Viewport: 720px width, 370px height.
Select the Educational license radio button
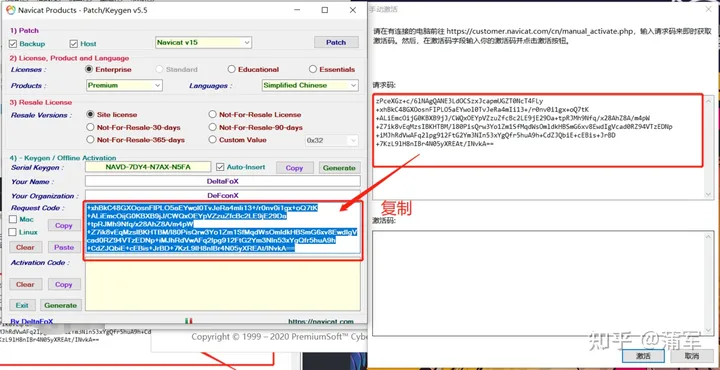pyautogui.click(x=231, y=69)
